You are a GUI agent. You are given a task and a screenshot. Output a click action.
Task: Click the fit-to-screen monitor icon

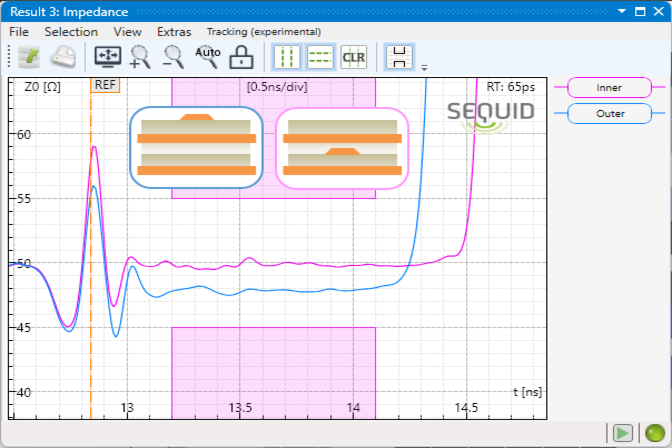coord(106,57)
